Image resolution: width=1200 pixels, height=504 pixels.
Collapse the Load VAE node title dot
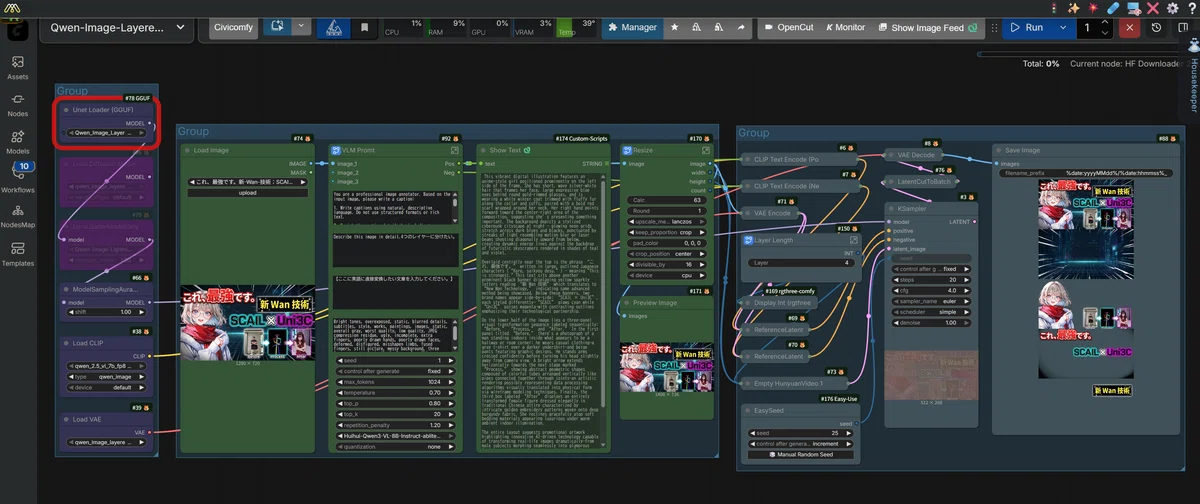(x=67, y=419)
